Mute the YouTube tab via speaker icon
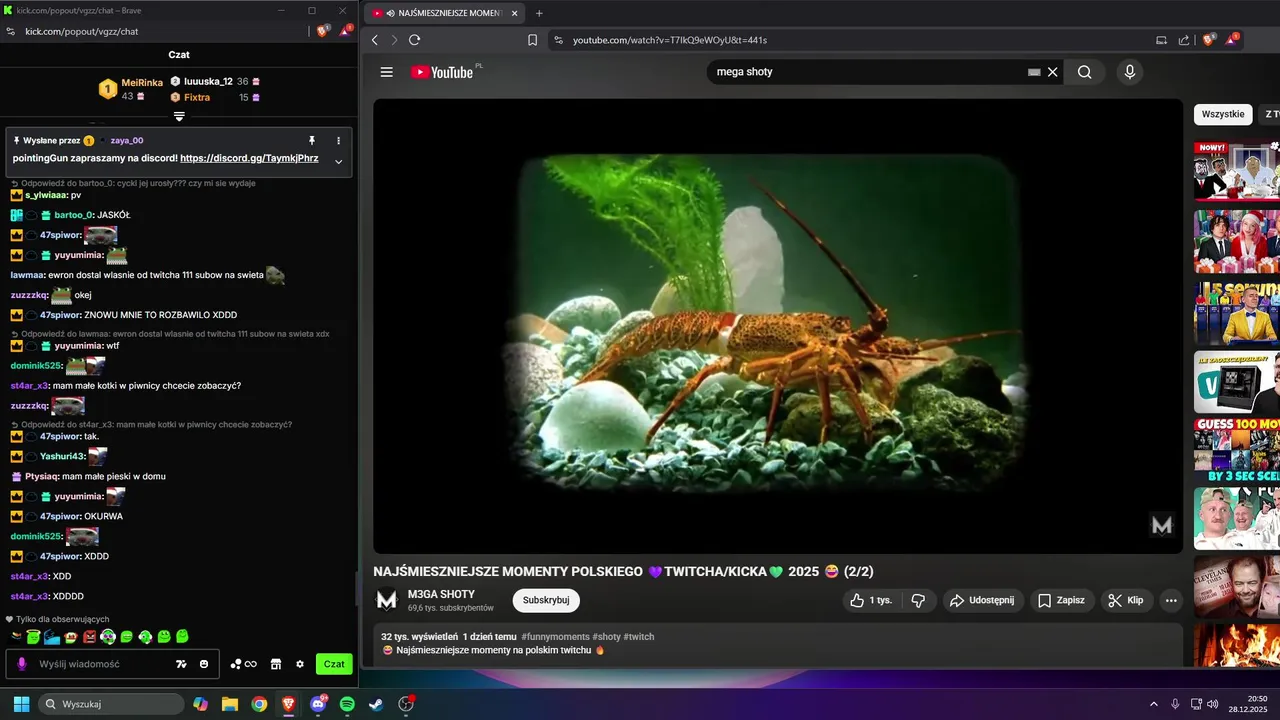1280x720 pixels. point(390,13)
